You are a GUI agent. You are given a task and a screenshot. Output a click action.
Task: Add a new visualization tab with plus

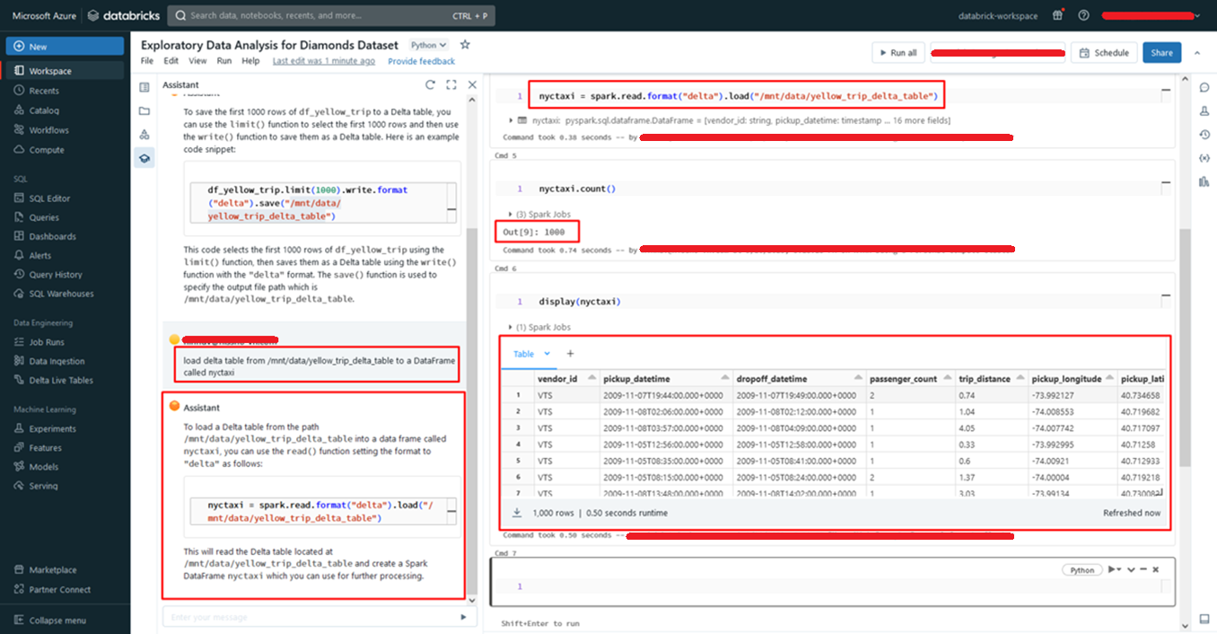click(x=571, y=354)
